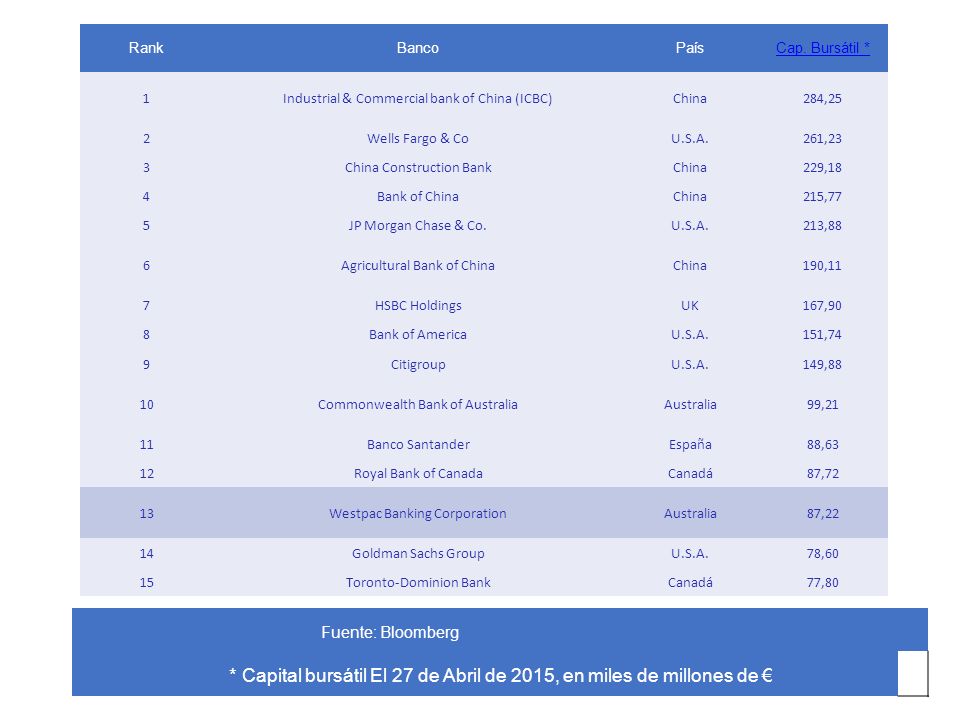Click the País column header
This screenshot has height=720, width=960.
tap(689, 48)
